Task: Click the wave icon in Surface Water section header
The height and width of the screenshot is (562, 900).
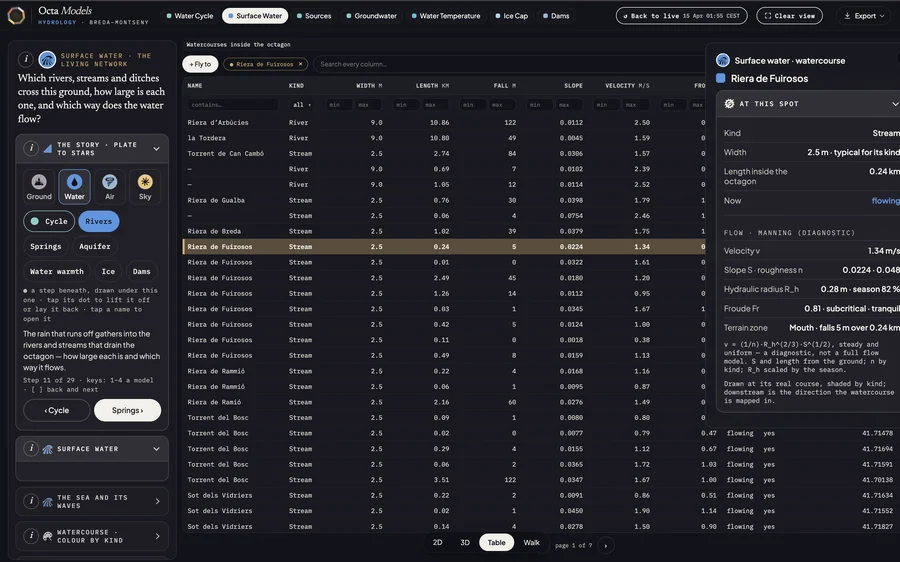Action: coord(48,449)
